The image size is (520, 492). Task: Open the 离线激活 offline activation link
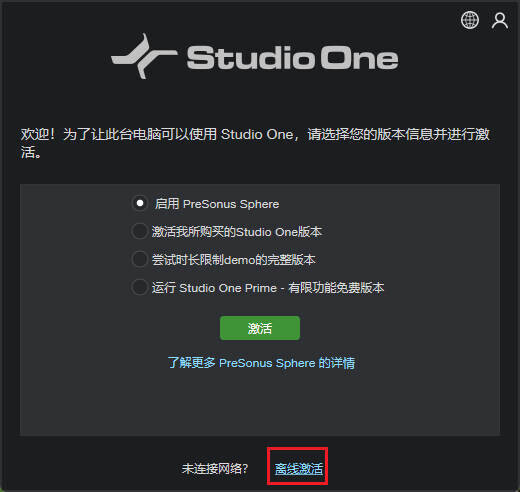coord(299,469)
